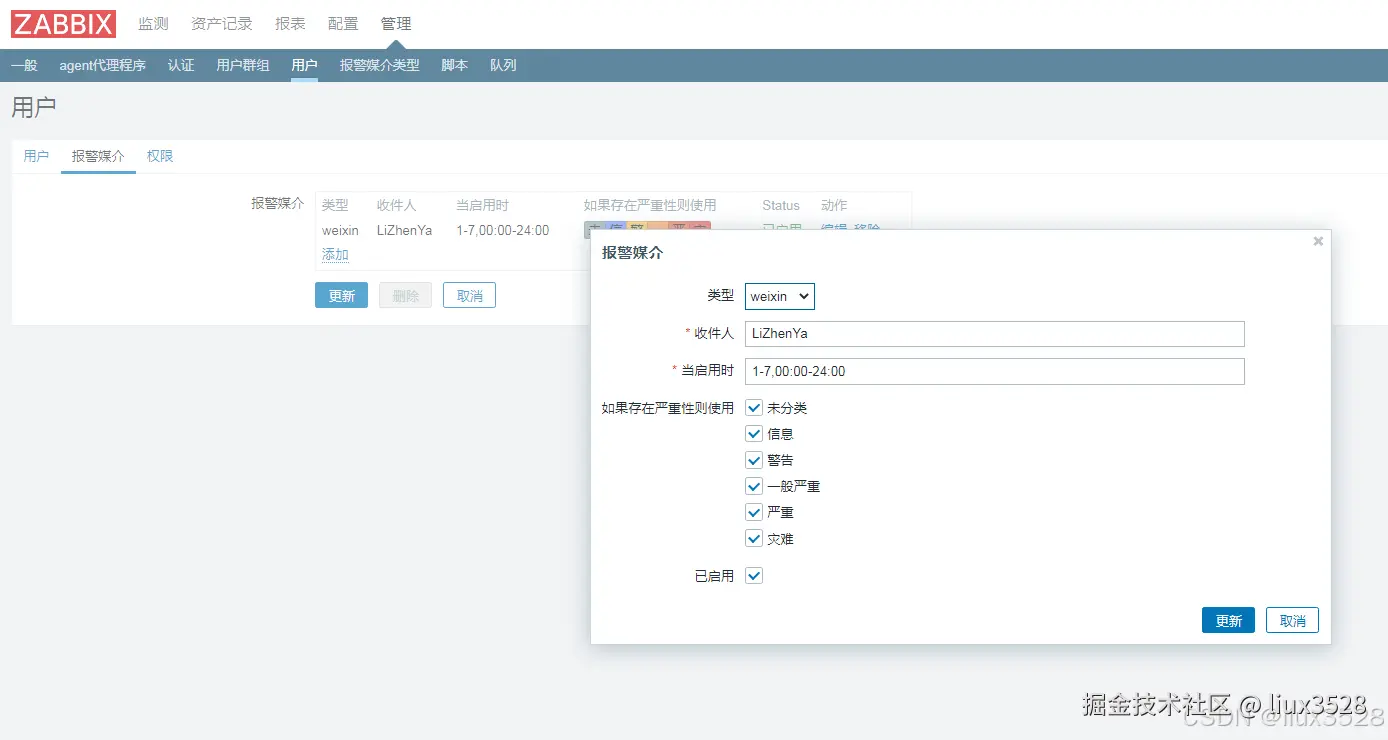Click LiZhenYa in the media table

coord(404,230)
